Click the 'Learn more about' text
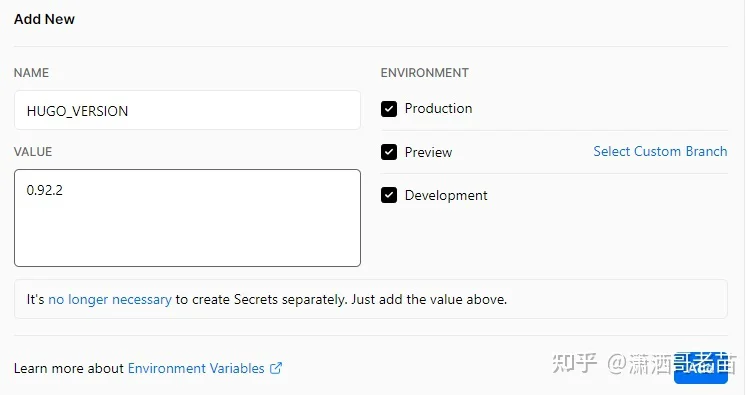This screenshot has height=395, width=756. point(69,368)
